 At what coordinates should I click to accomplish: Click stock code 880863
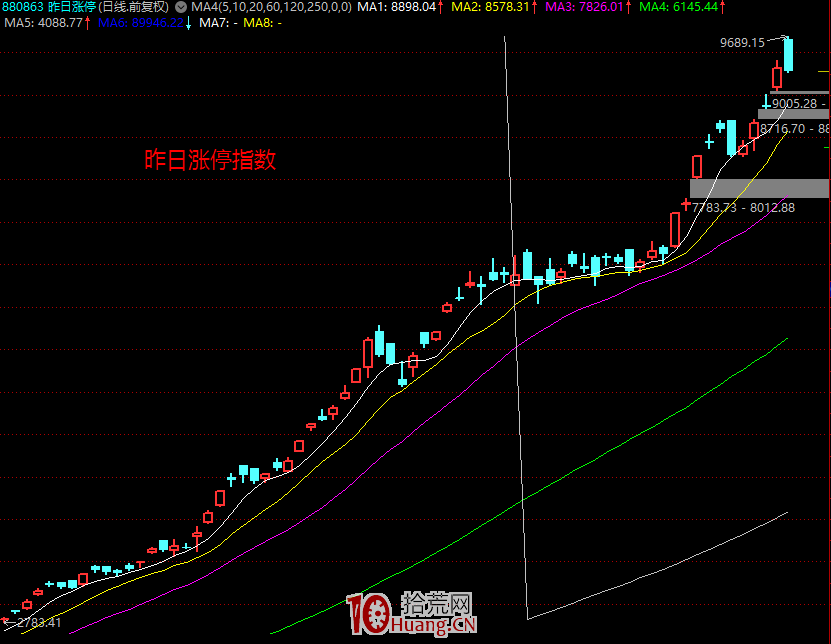click(x=23, y=7)
